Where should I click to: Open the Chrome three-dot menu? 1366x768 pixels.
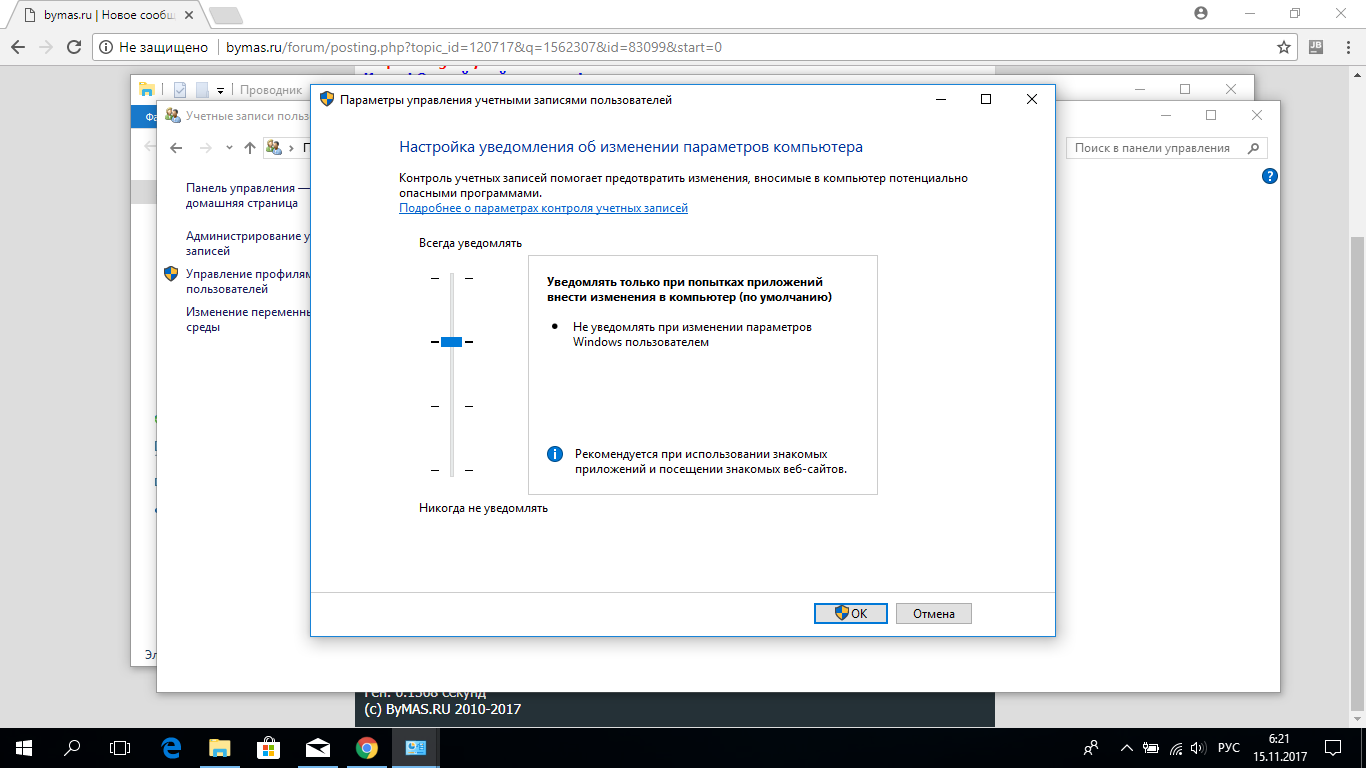coord(1346,47)
